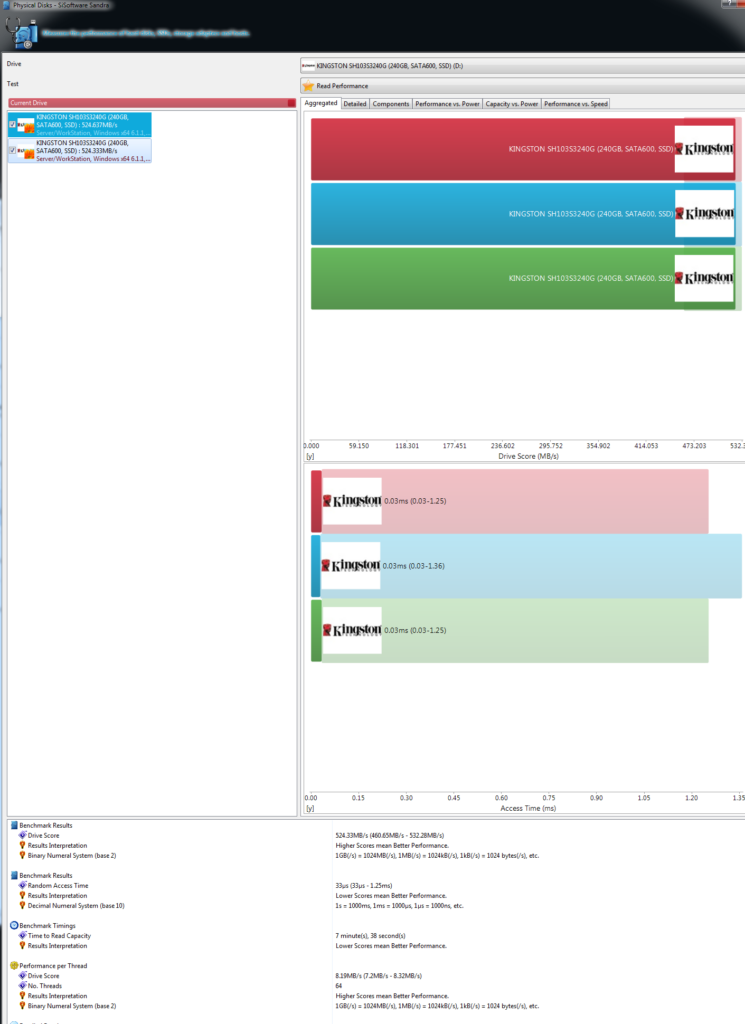This screenshot has width=745, height=1024.
Task: Click diamond icon next to Time to Read Capacity
Action: click(x=22, y=935)
